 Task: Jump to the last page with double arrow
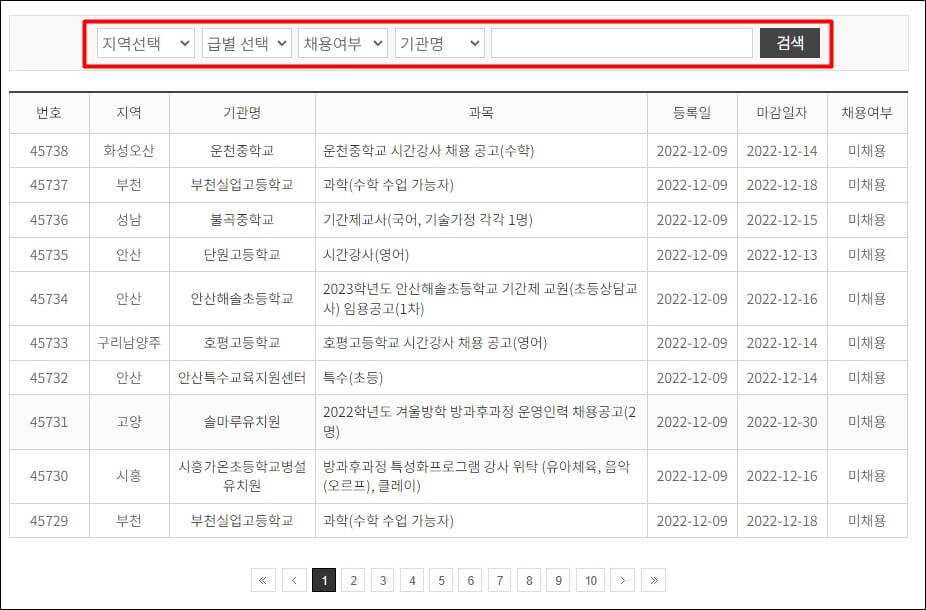[653, 580]
